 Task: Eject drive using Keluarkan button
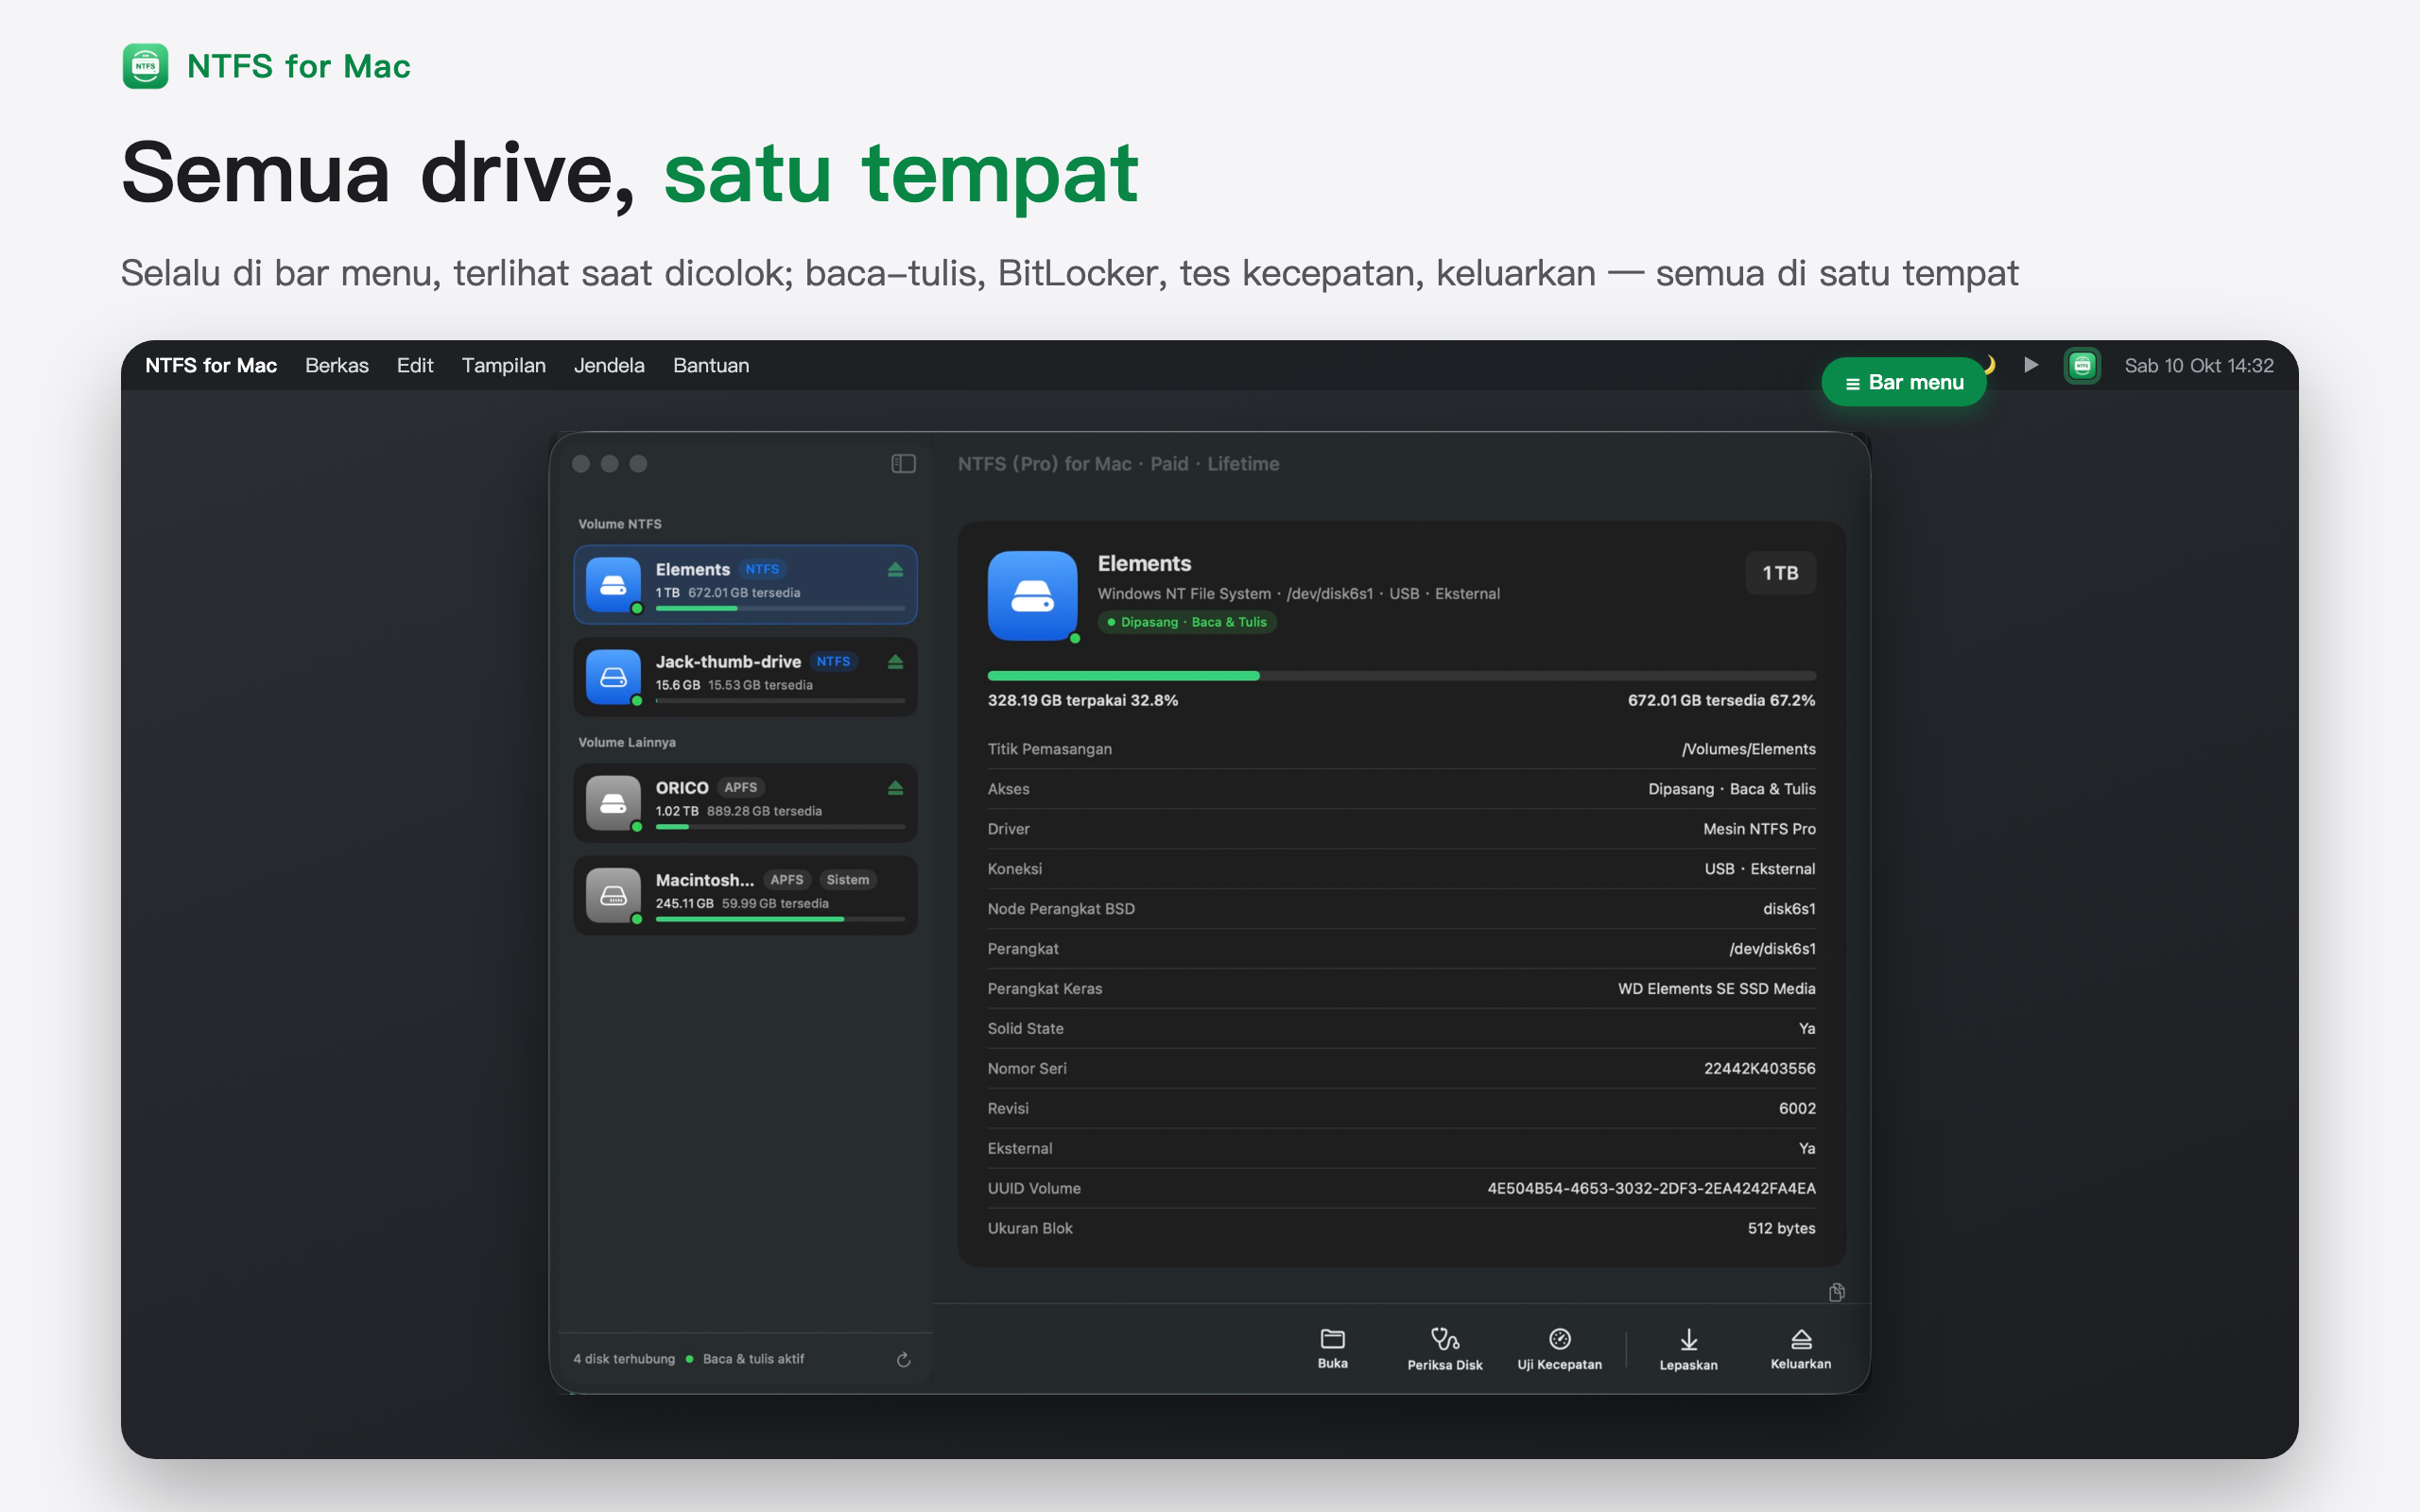tap(1800, 1349)
